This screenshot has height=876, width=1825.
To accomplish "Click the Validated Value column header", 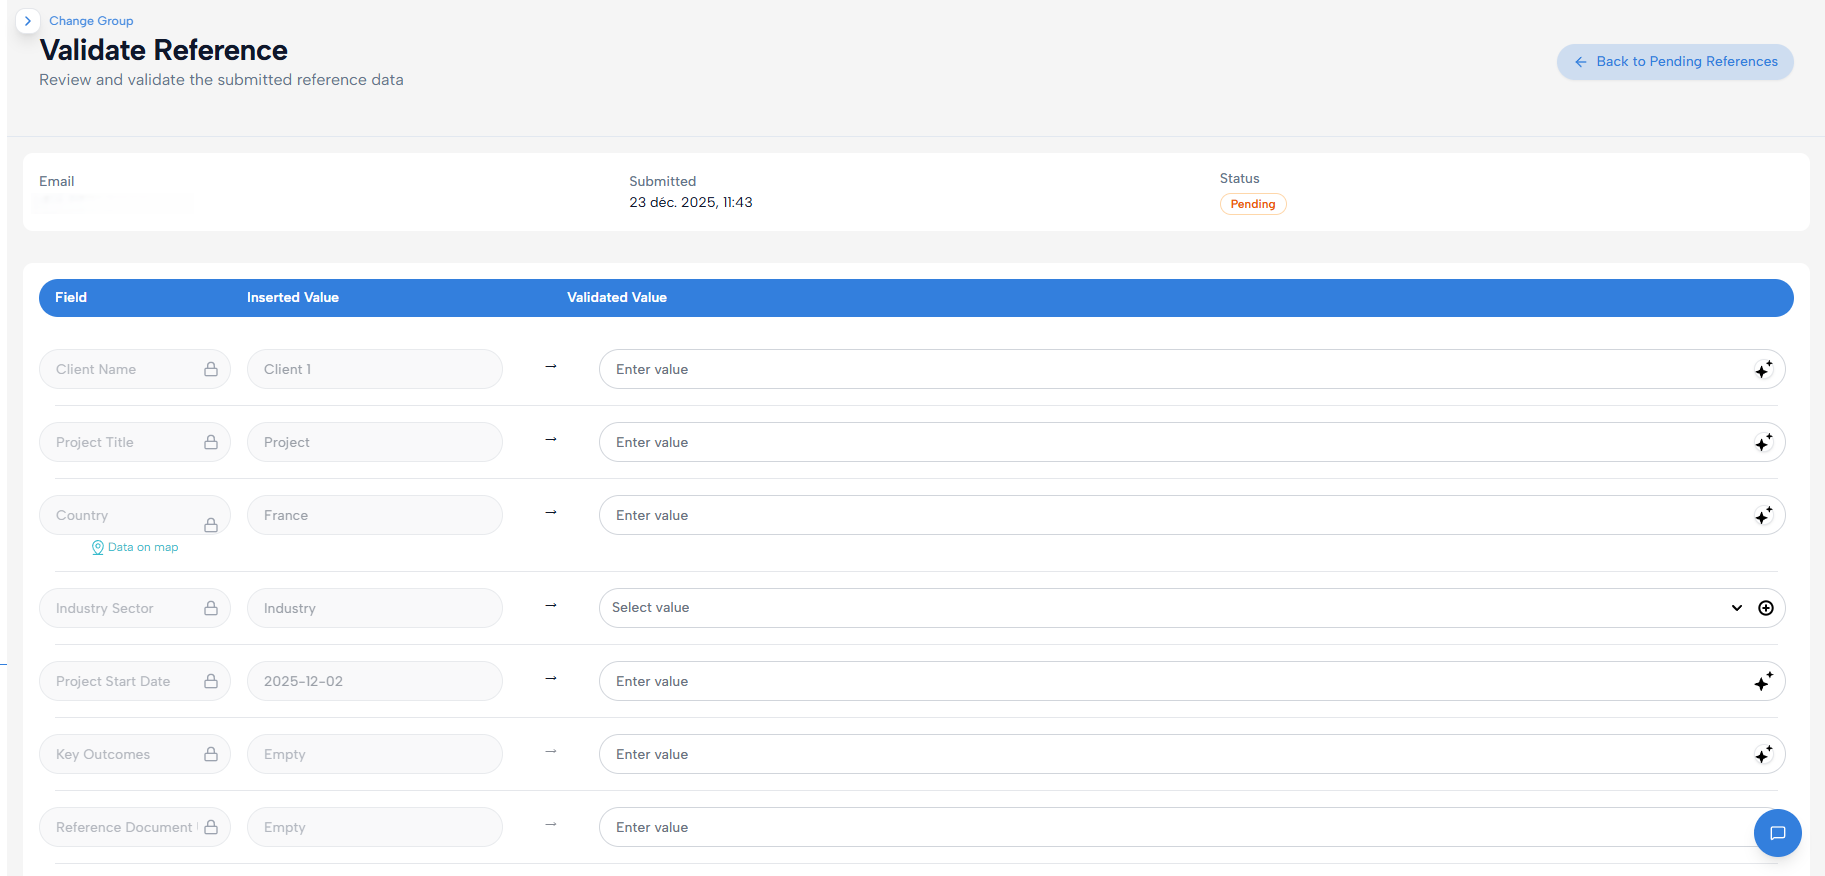I will (x=617, y=298).
